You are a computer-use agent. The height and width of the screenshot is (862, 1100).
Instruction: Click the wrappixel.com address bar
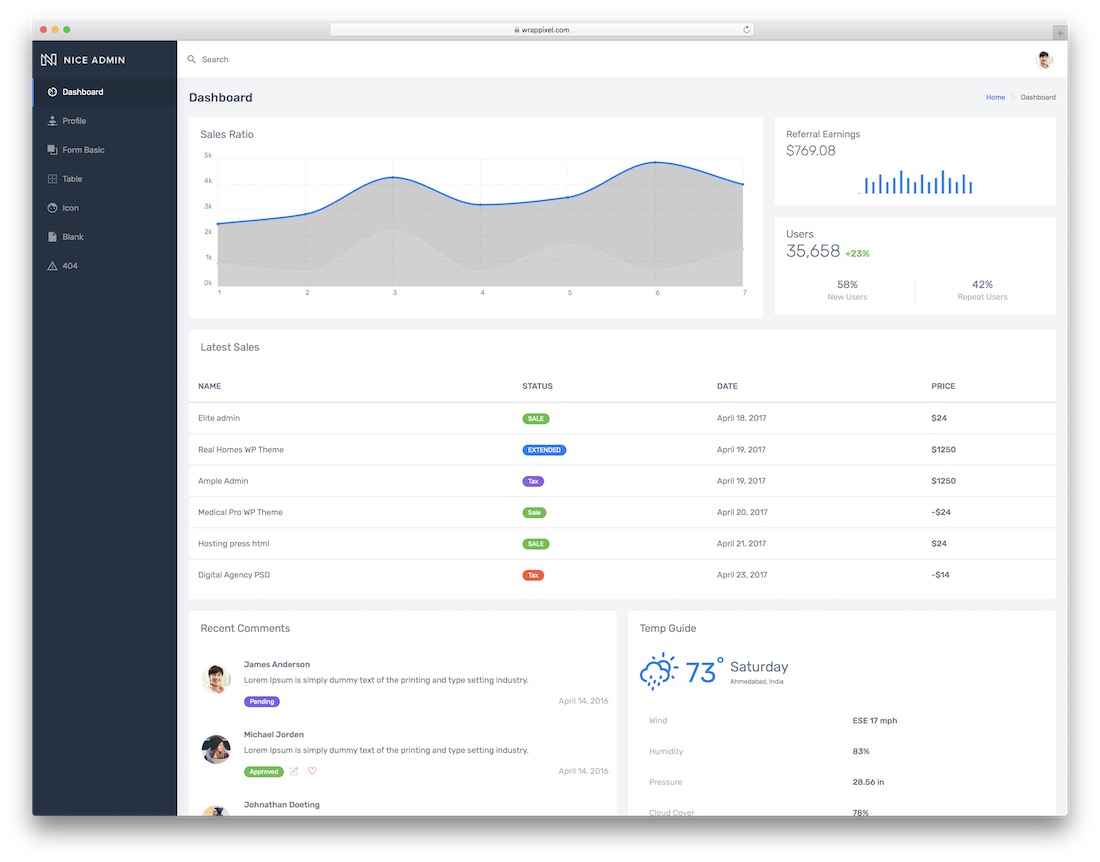tap(542, 29)
